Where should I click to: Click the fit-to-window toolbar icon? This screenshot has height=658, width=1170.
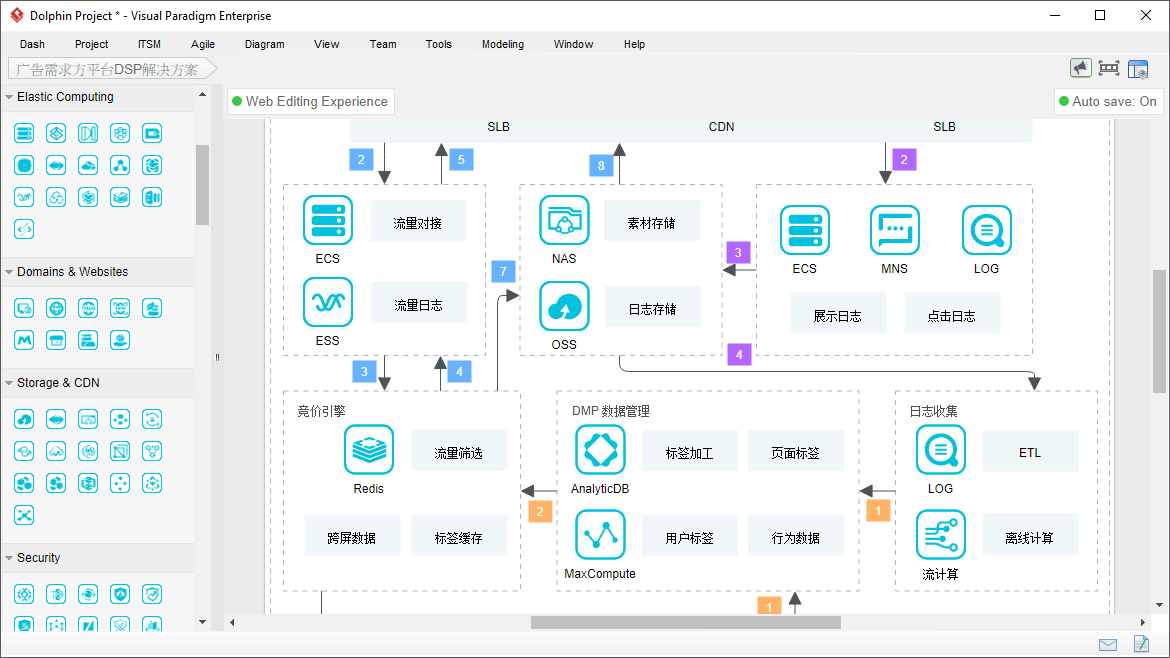pyautogui.click(x=1109, y=69)
